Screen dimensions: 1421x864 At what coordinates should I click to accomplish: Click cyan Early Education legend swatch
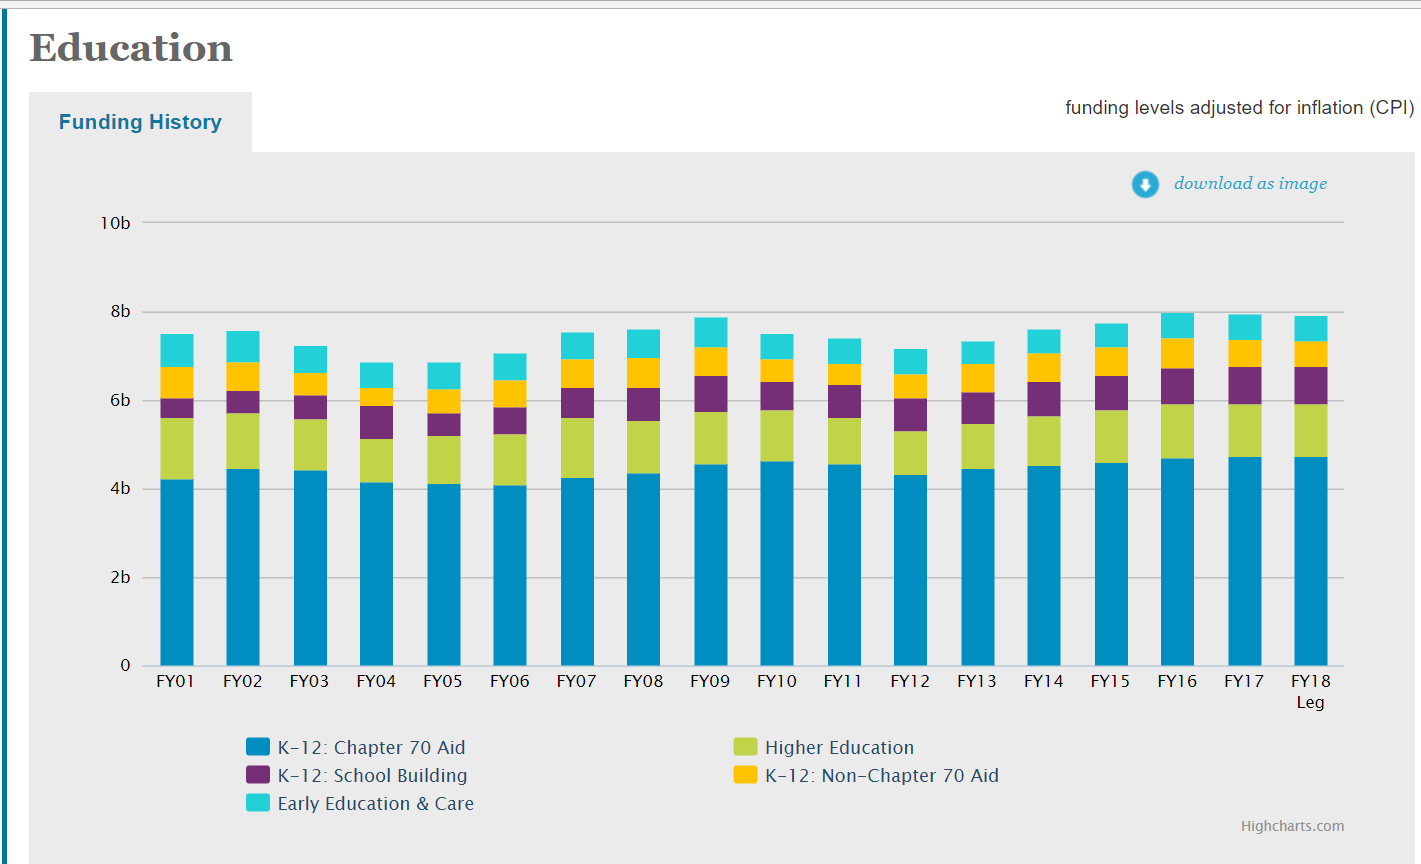(x=258, y=803)
